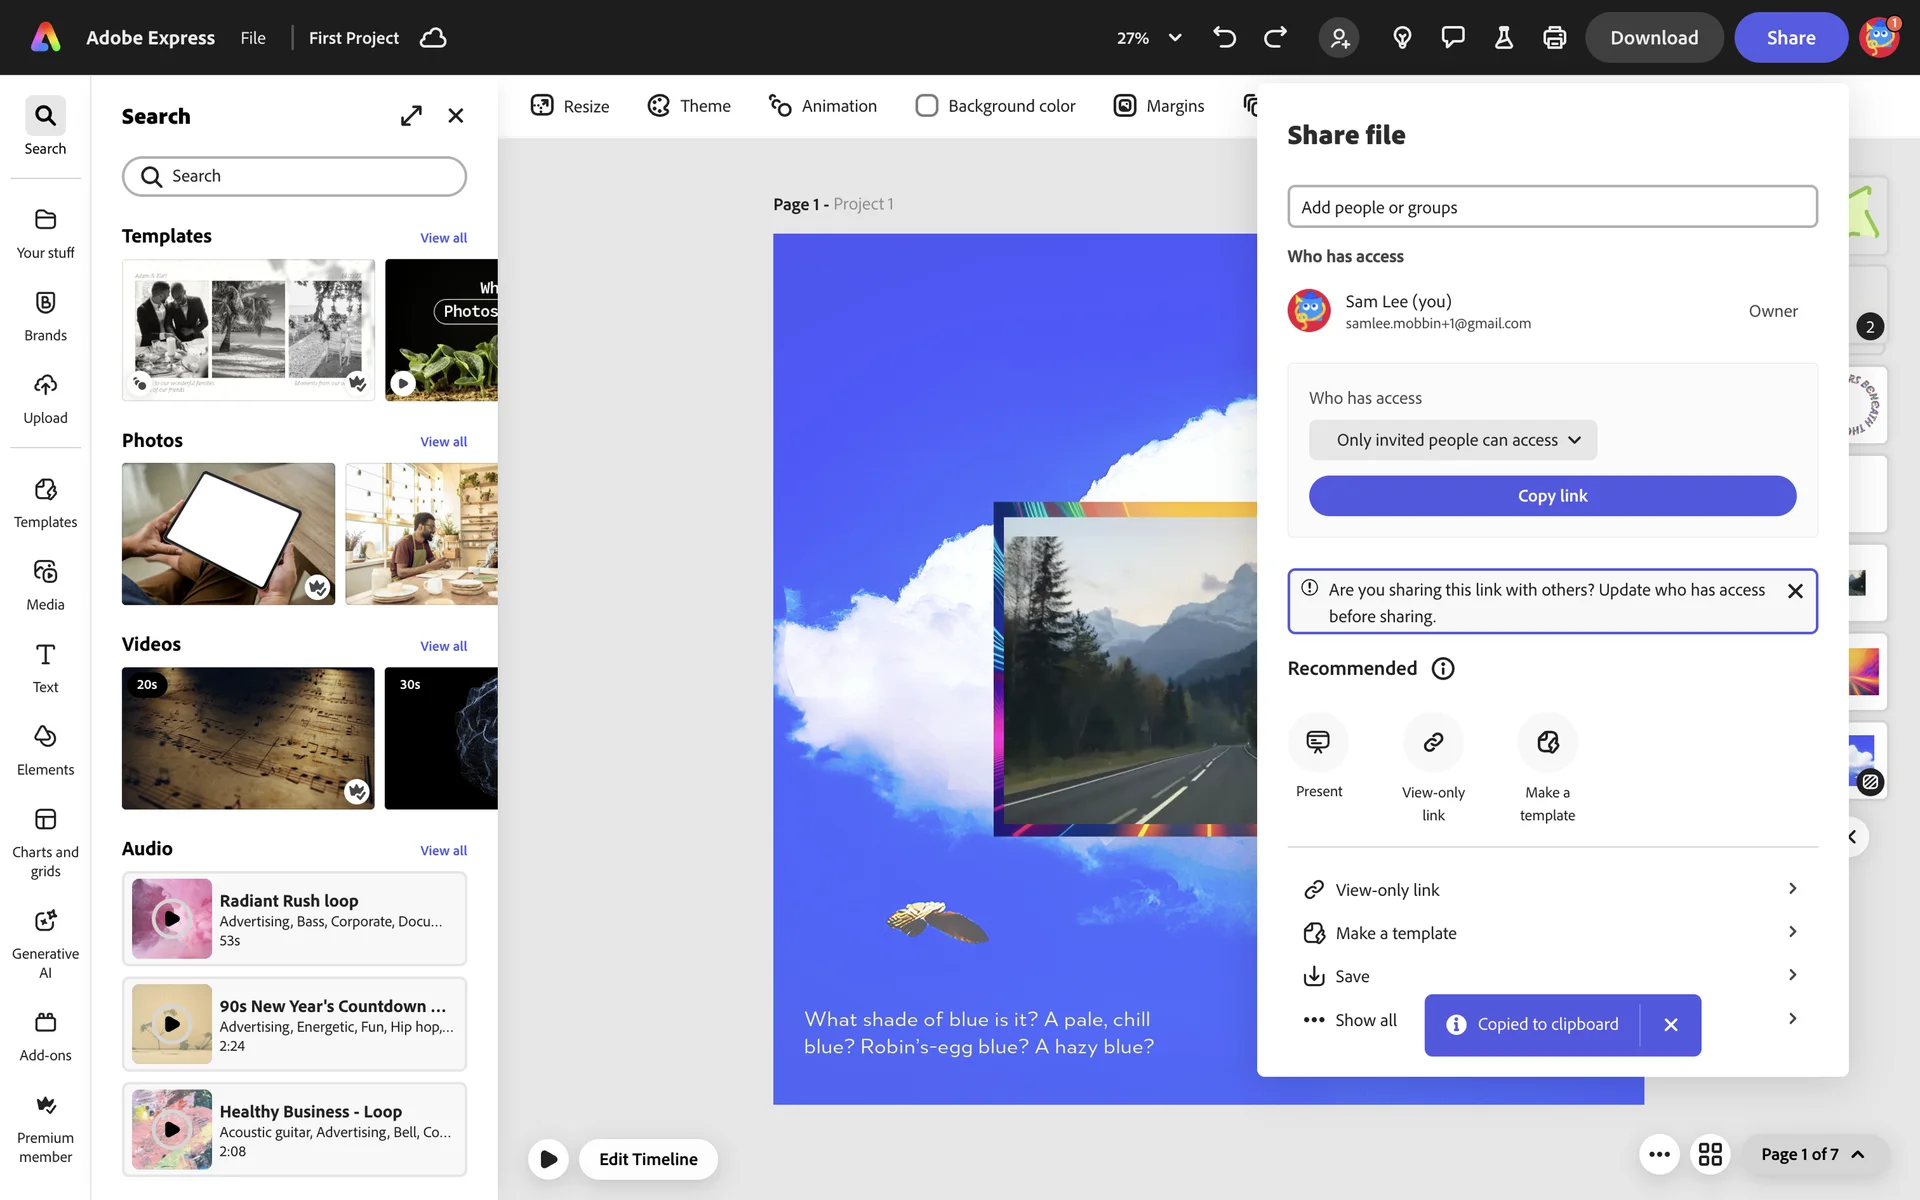Viewport: 1920px width, 1200px height.
Task: Click the Add people or groups field
Action: point(1551,207)
